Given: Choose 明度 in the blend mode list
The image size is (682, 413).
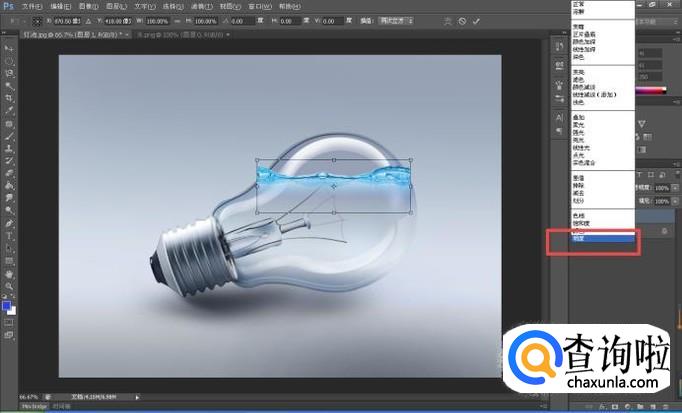Looking at the screenshot, I should coord(599,240).
